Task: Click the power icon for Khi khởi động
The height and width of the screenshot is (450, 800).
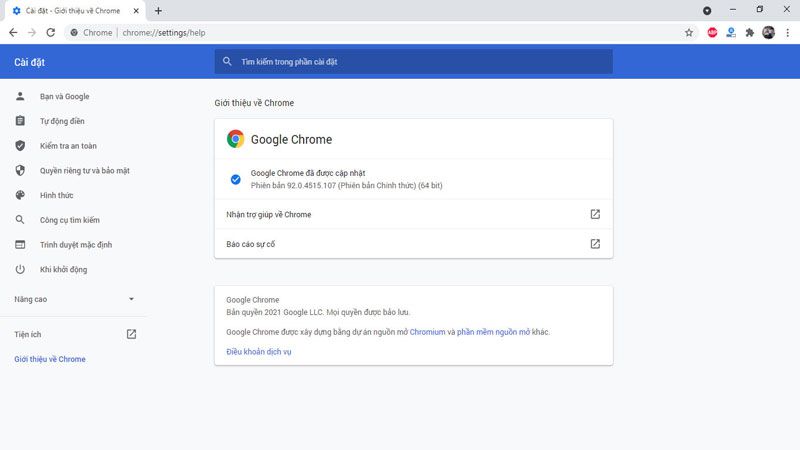Action: pos(20,269)
